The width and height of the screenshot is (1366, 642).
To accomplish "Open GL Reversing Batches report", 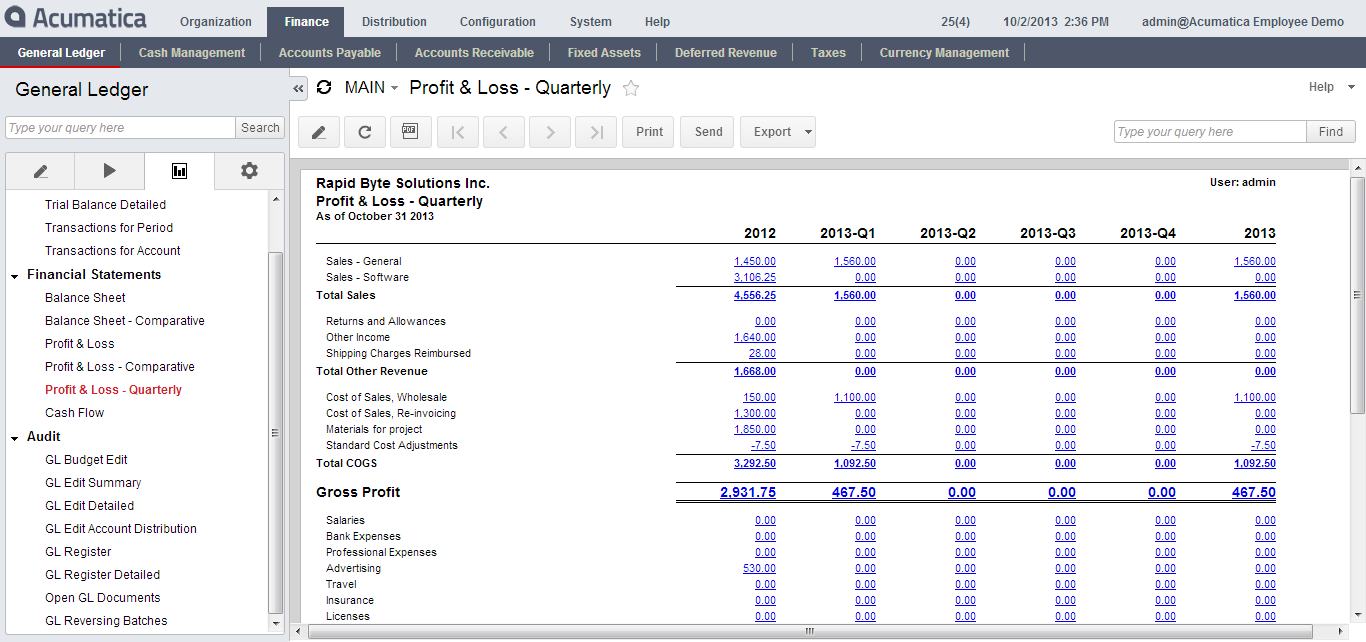I will point(106,621).
